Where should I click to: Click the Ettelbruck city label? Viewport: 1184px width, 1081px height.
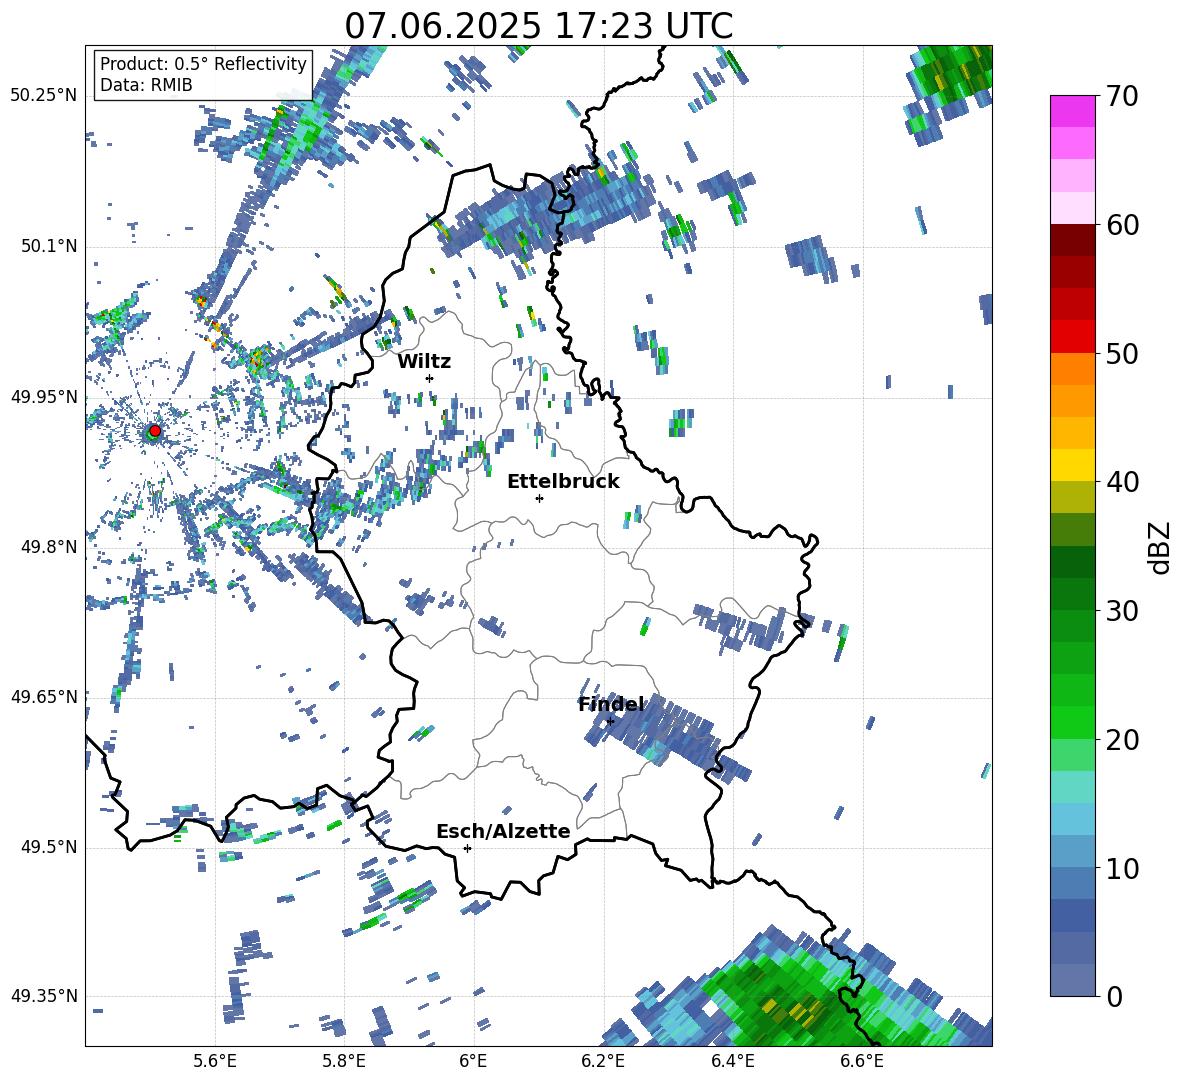(563, 482)
